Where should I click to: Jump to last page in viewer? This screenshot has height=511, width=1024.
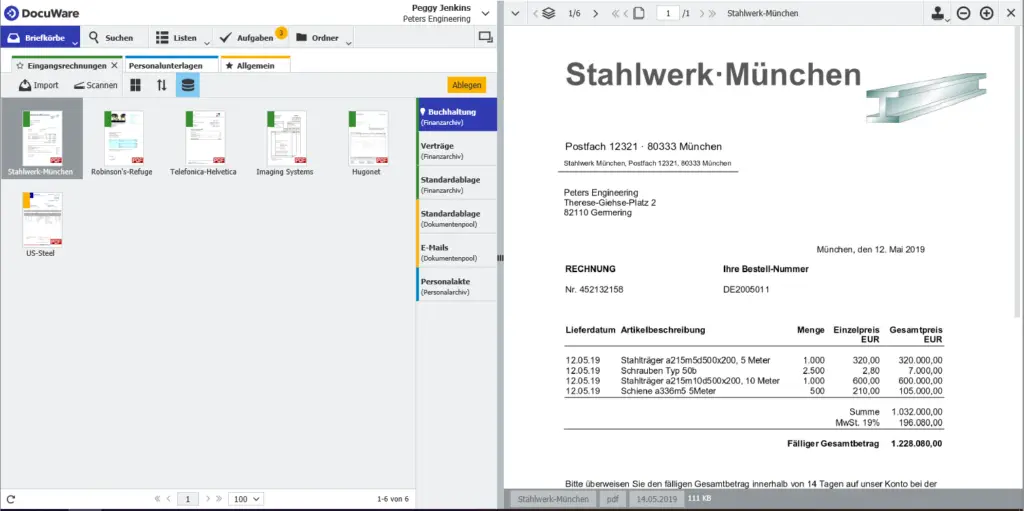pos(712,13)
